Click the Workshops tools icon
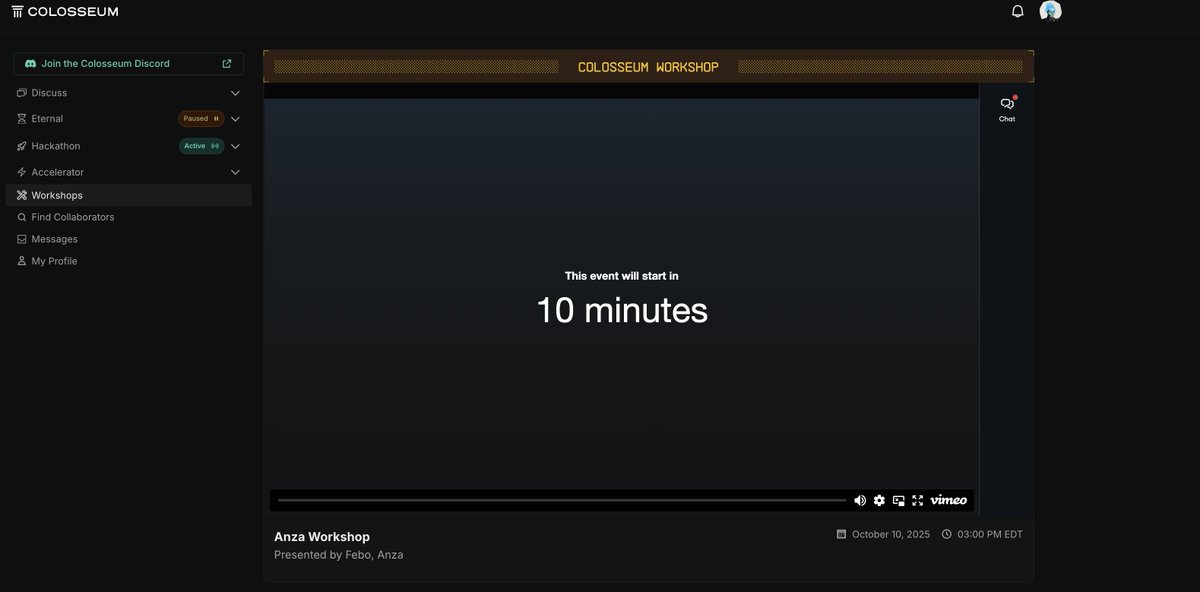The width and height of the screenshot is (1200, 592). pos(22,195)
